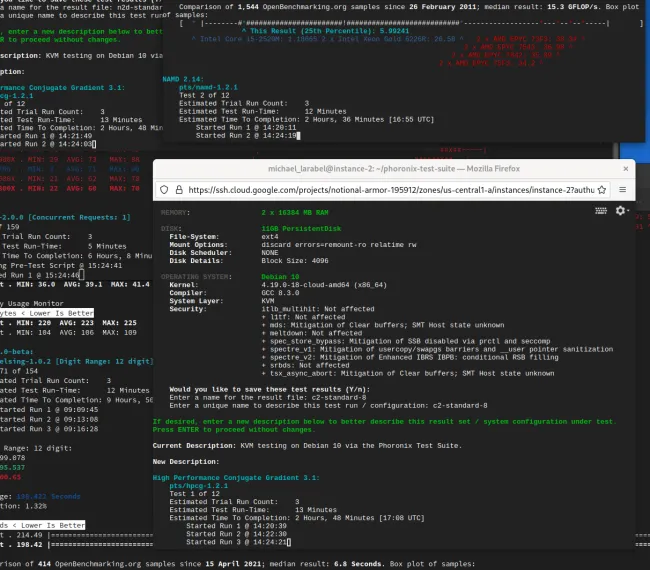650x570 pixels.
Task: Click the 'srbds: Not affected' line
Action: (306, 366)
